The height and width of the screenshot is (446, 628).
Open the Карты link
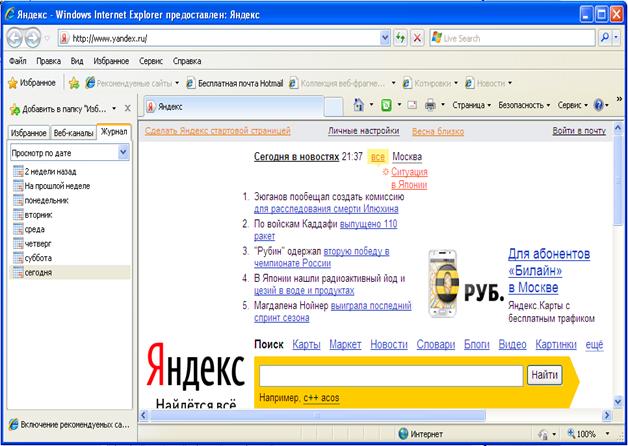306,344
